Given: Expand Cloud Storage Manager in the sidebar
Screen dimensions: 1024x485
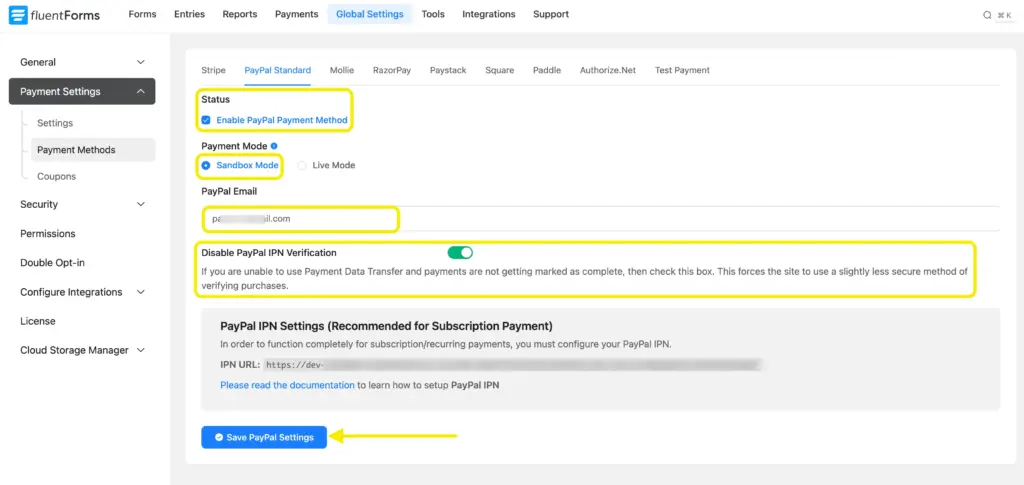Looking at the screenshot, I should (82, 351).
